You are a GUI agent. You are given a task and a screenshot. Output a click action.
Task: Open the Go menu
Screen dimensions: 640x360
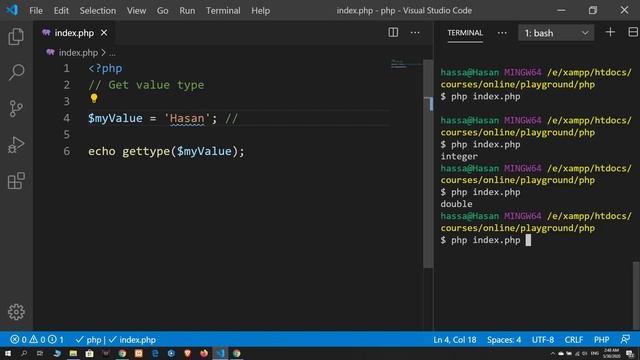pos(162,10)
